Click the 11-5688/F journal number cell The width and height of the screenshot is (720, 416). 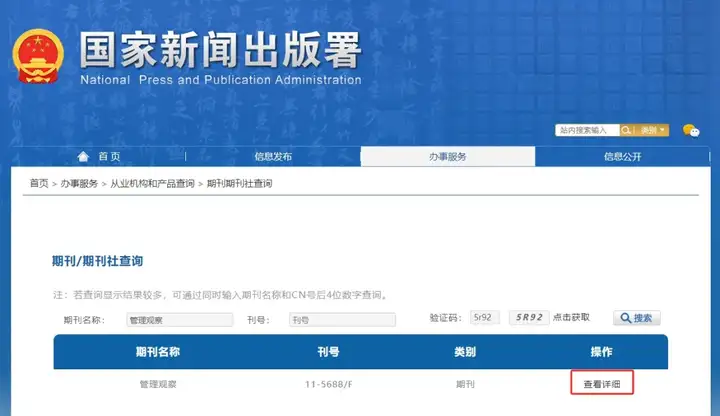point(328,384)
